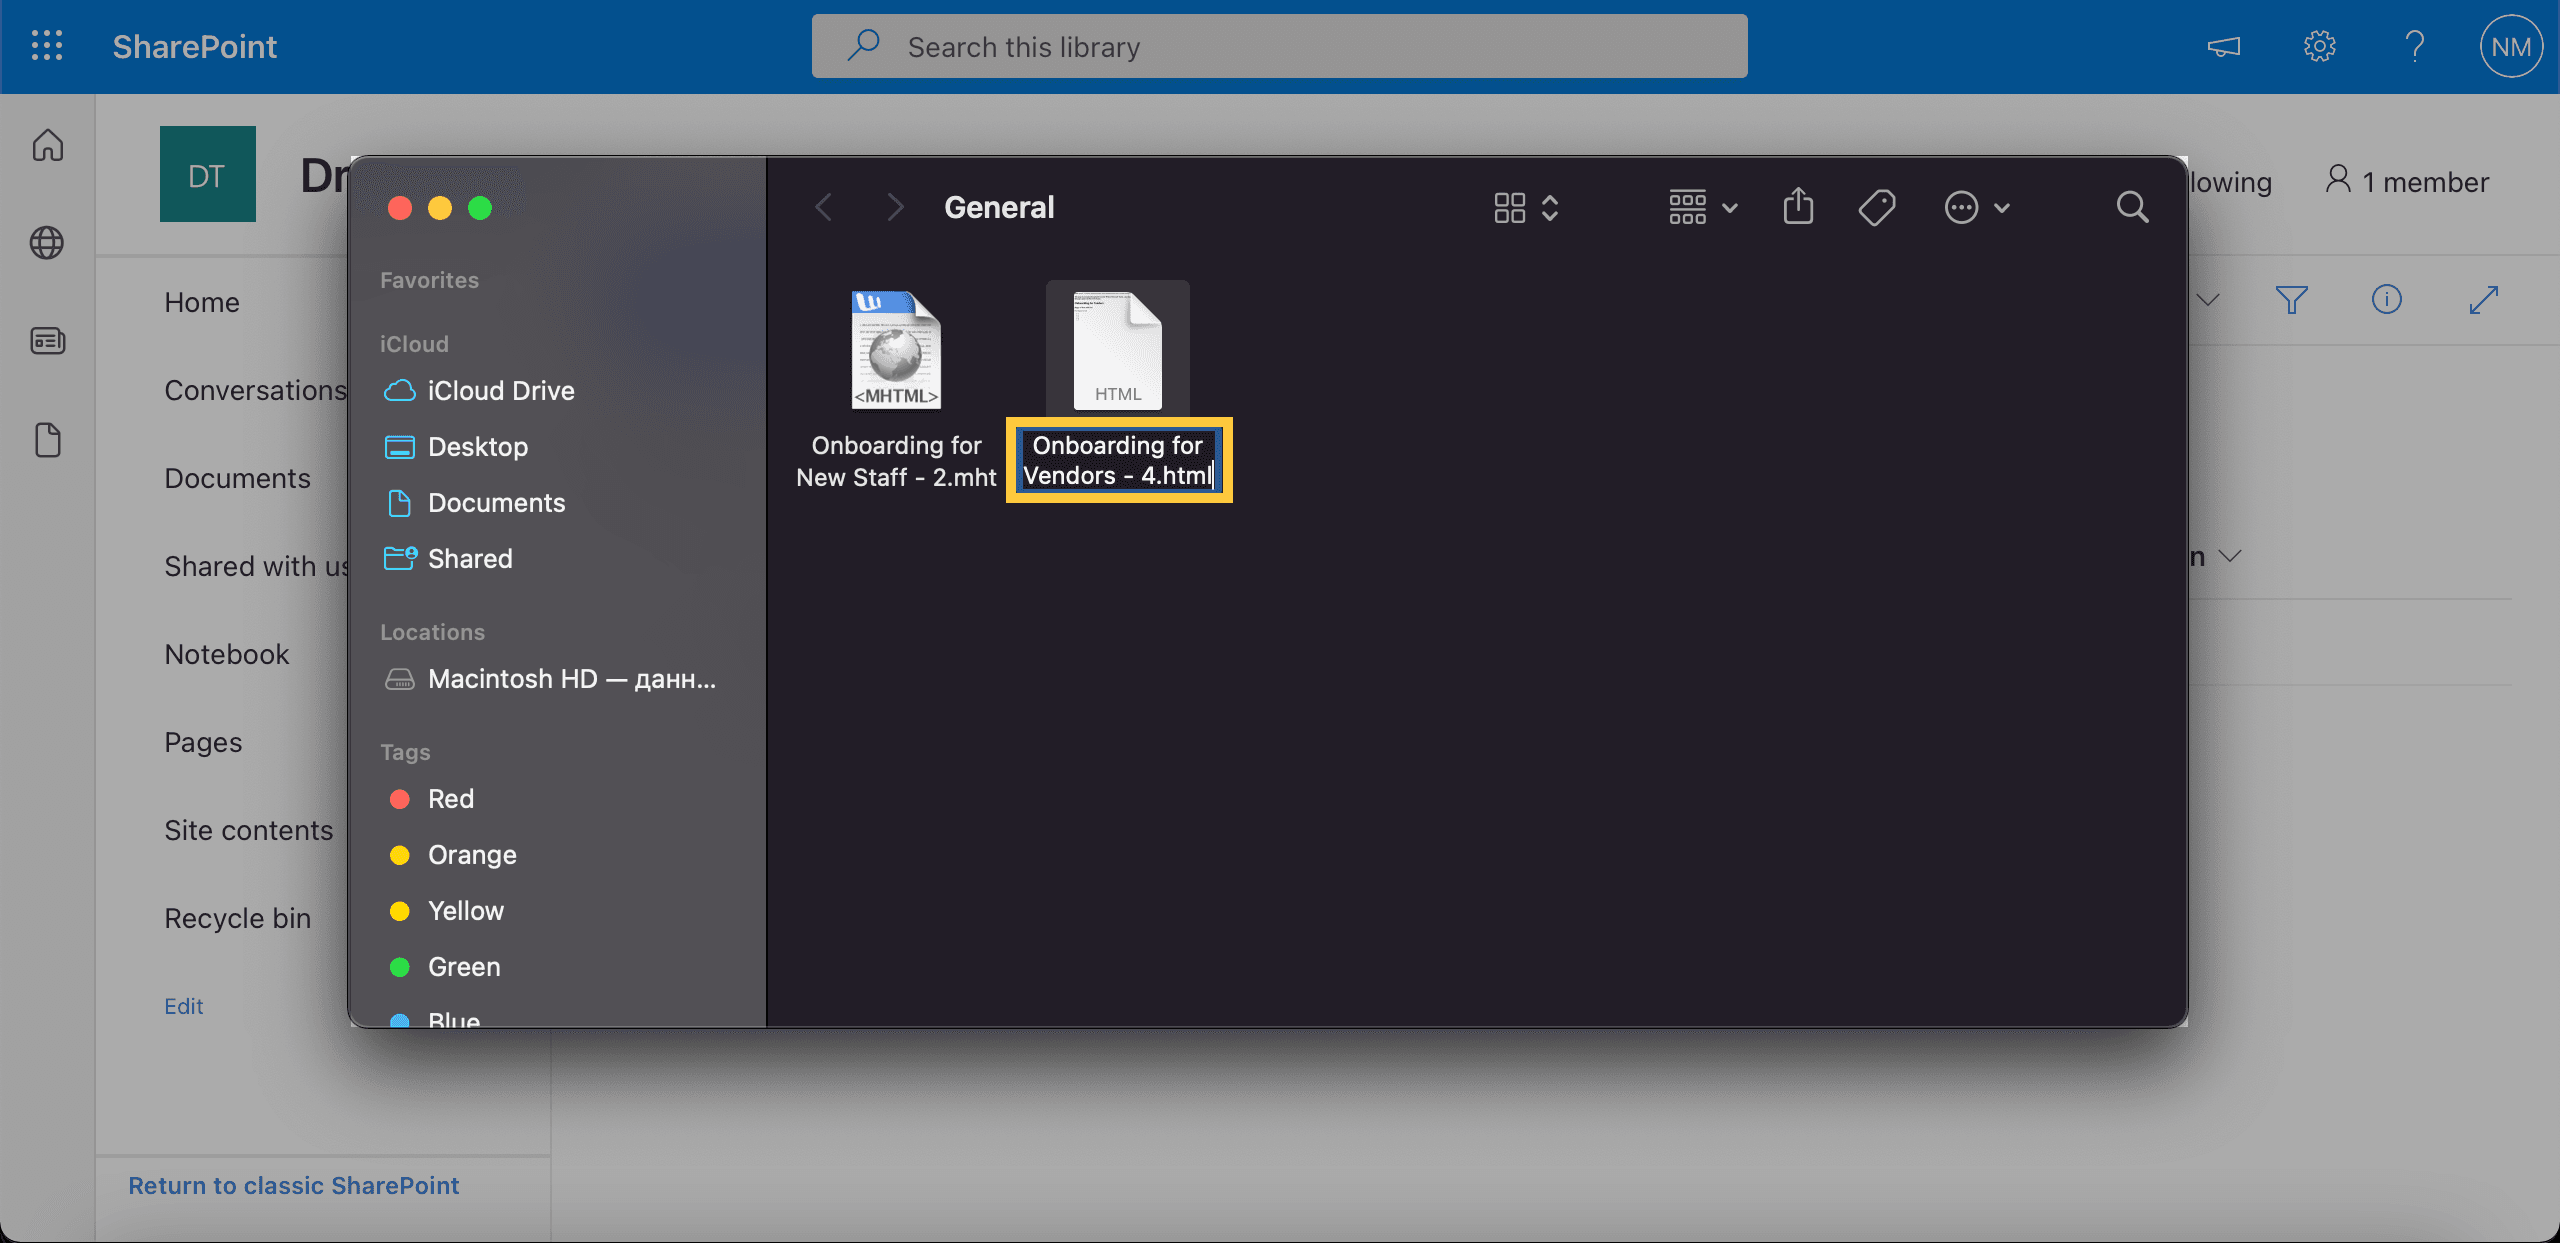
Task: Select Site contents in SharePoint navigation
Action: click(248, 828)
